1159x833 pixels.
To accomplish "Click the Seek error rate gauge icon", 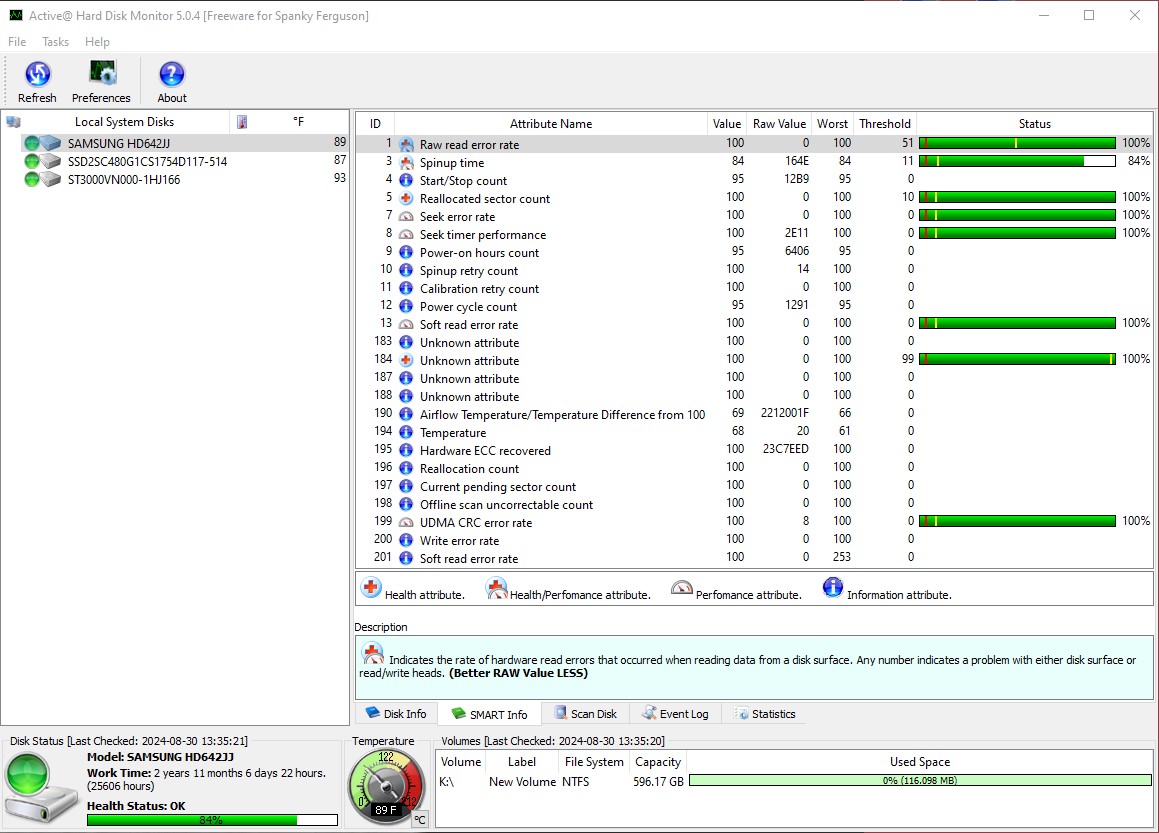I will pos(406,216).
